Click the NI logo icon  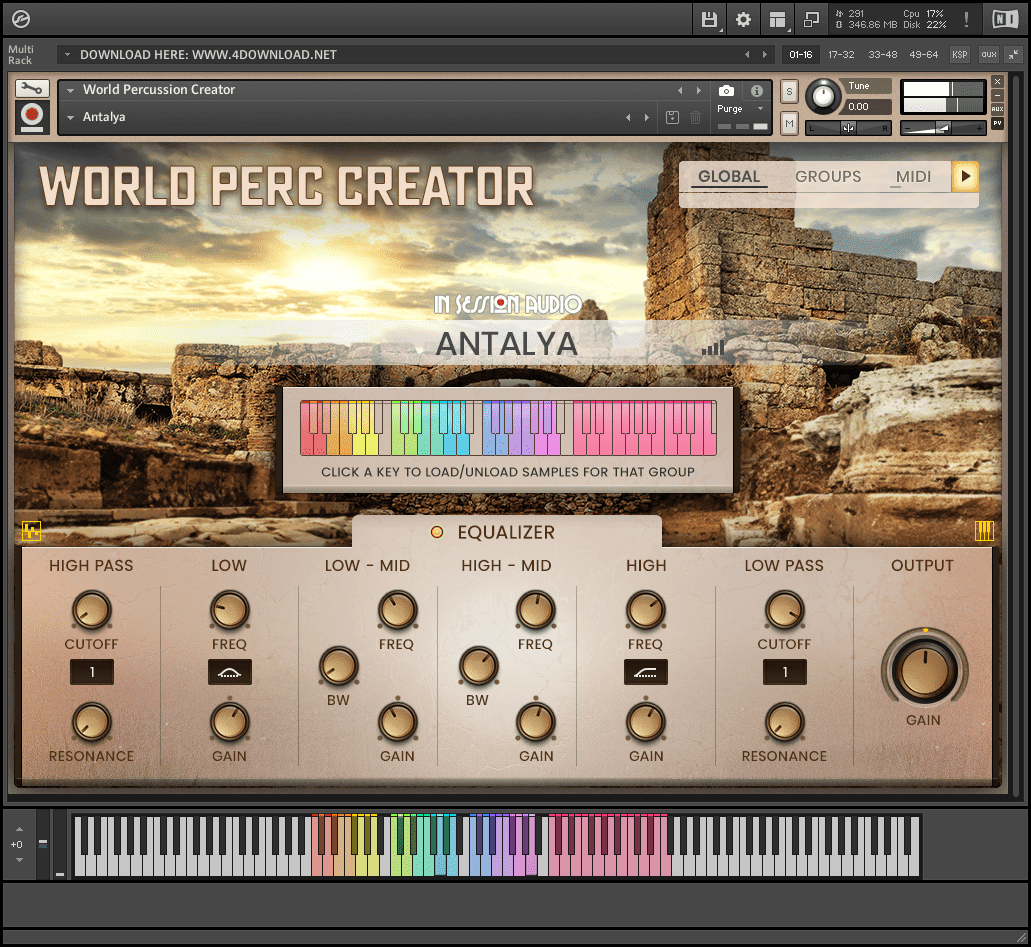pos(1005,20)
